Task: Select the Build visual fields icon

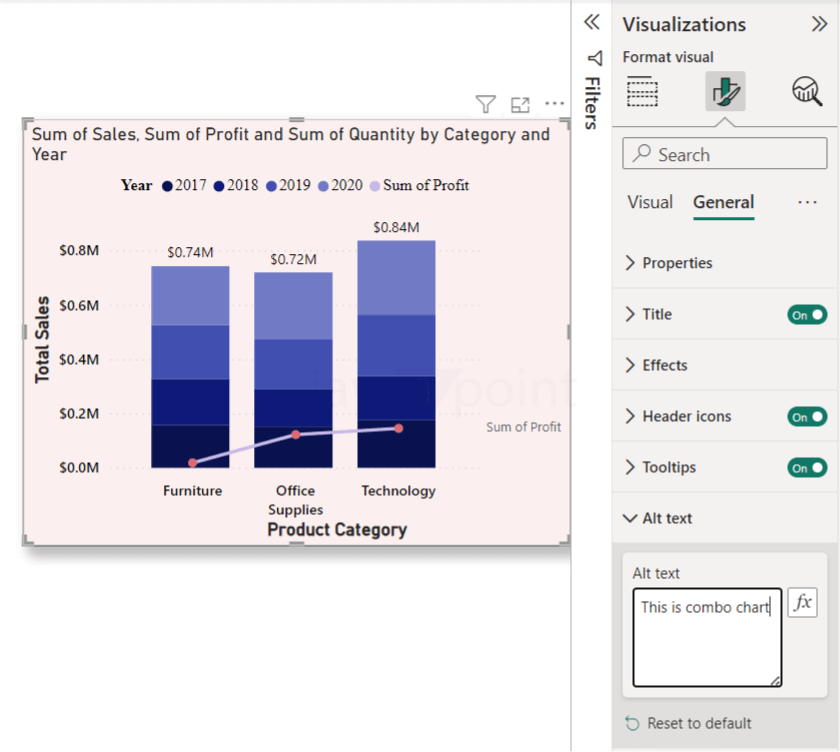Action: (x=642, y=91)
